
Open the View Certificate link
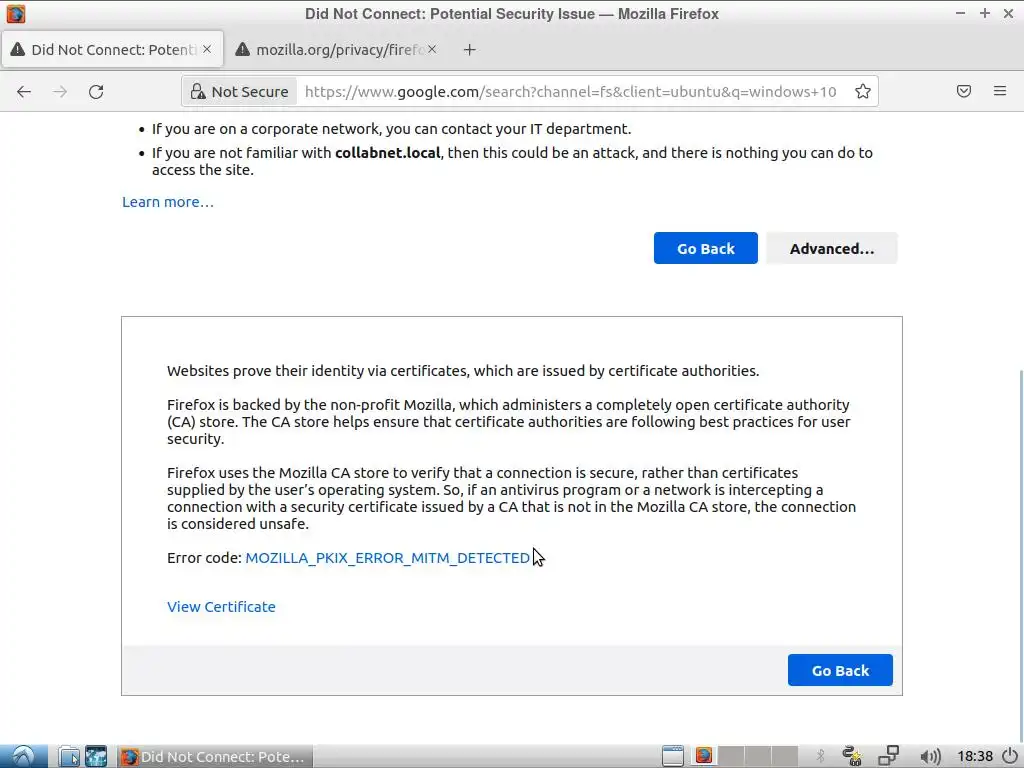point(221,607)
